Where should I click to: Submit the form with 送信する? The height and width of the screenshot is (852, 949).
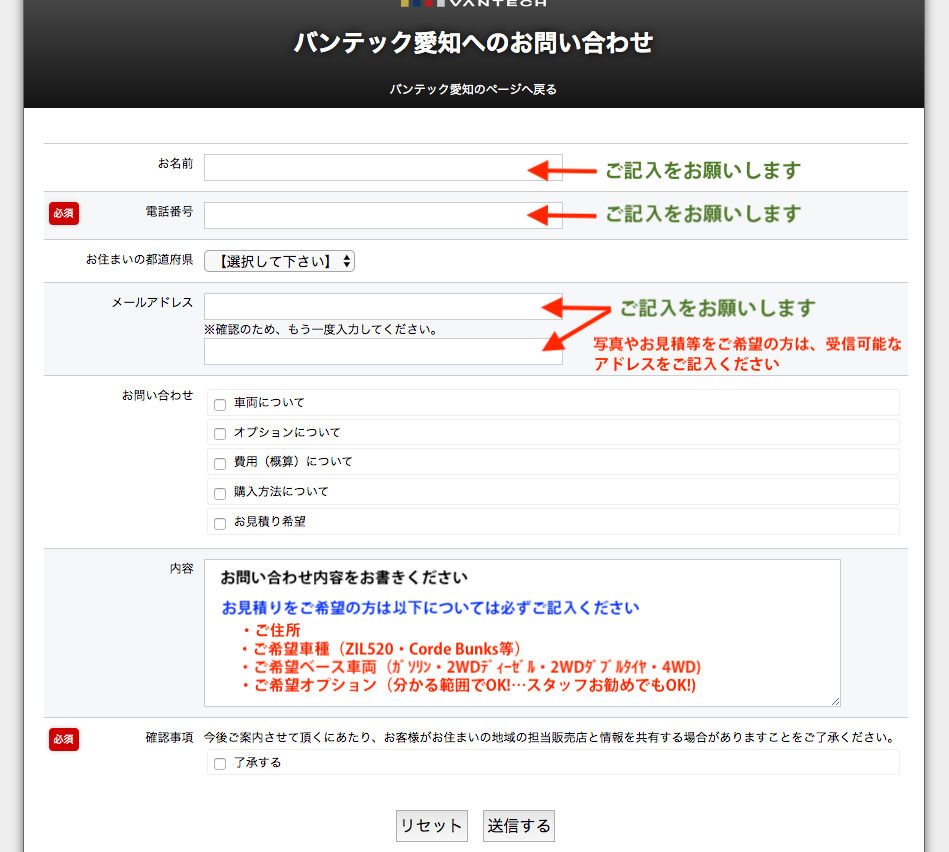(518, 826)
